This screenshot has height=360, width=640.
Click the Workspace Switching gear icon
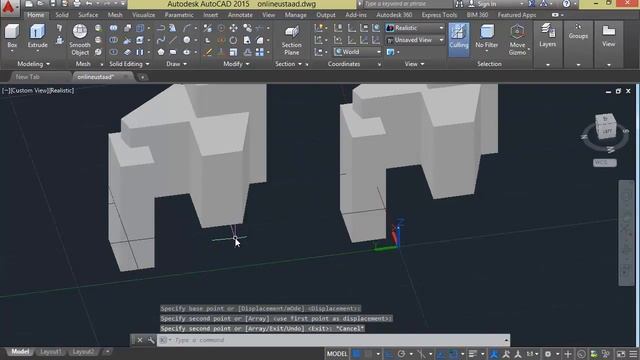[548, 354]
